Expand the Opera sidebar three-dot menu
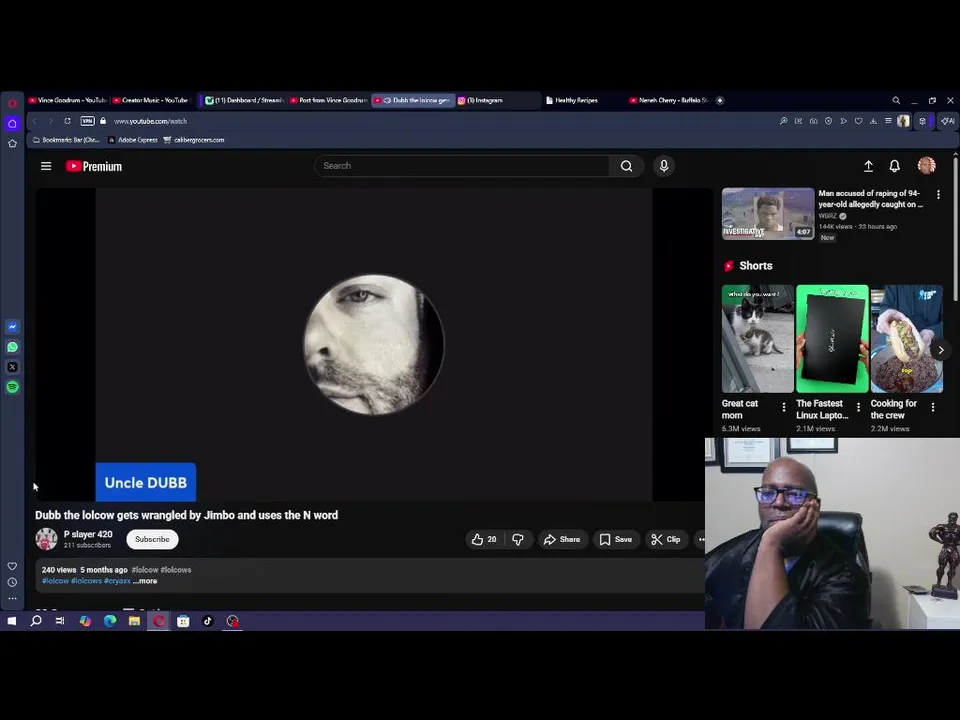This screenshot has height=720, width=960. point(12,599)
